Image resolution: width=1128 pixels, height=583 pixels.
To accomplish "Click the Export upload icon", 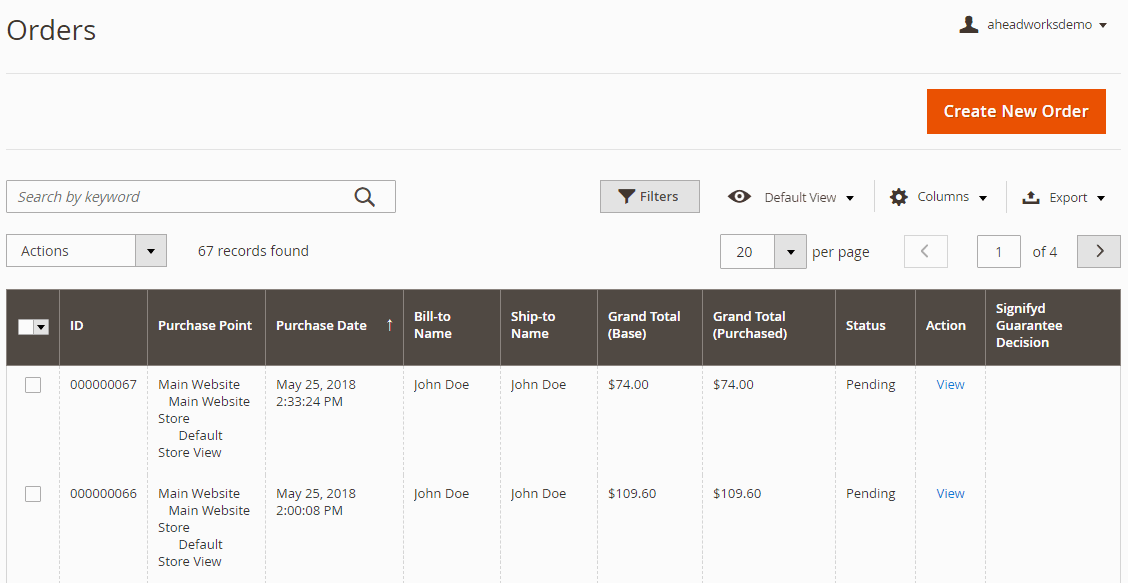I will pos(1031,197).
